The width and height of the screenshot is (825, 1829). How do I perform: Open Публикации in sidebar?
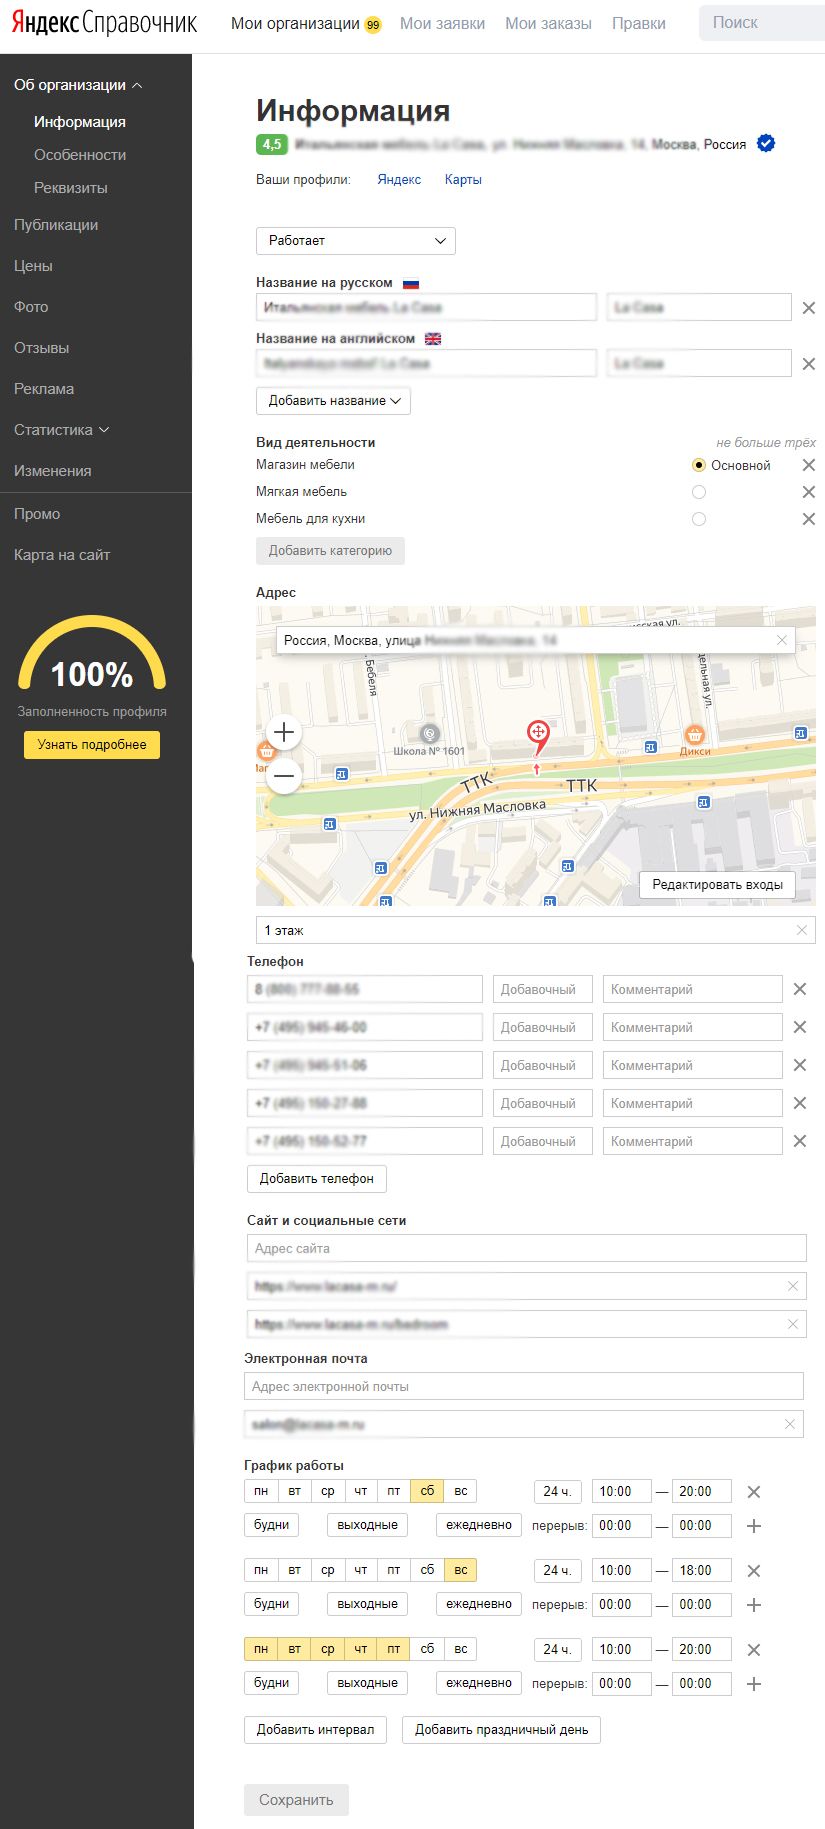coord(56,225)
